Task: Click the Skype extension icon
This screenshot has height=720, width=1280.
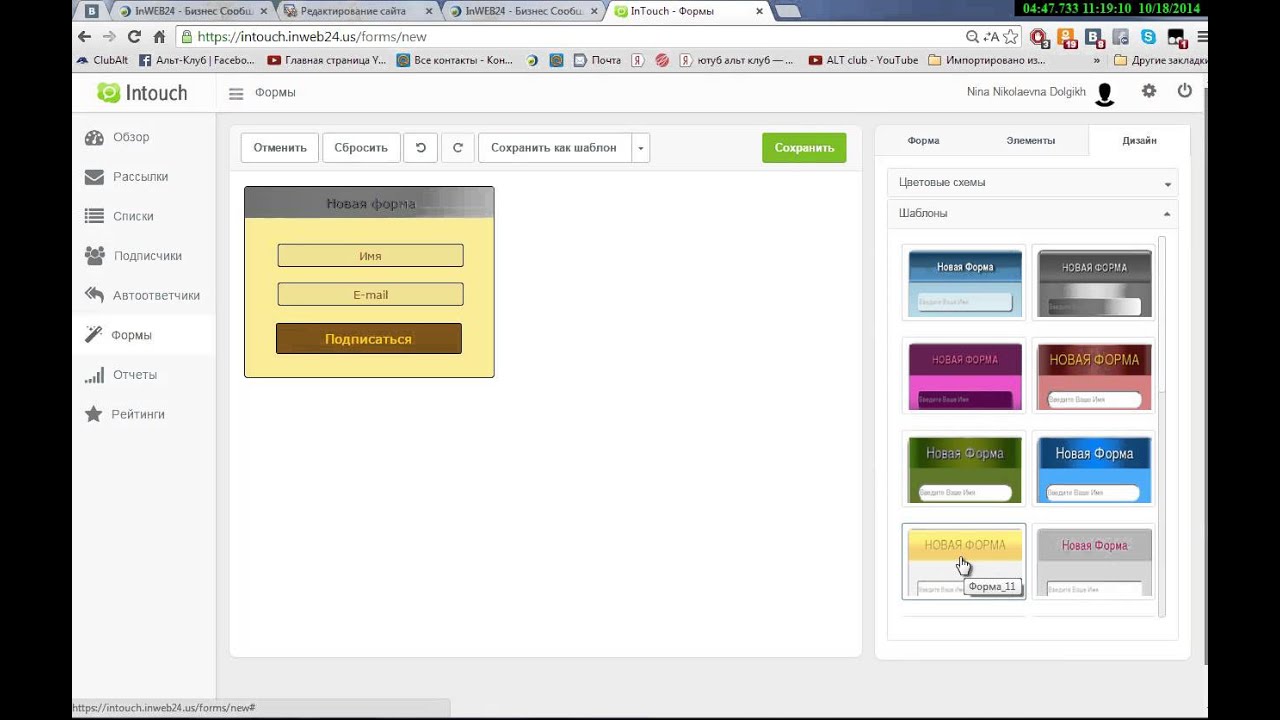Action: coord(1148,37)
